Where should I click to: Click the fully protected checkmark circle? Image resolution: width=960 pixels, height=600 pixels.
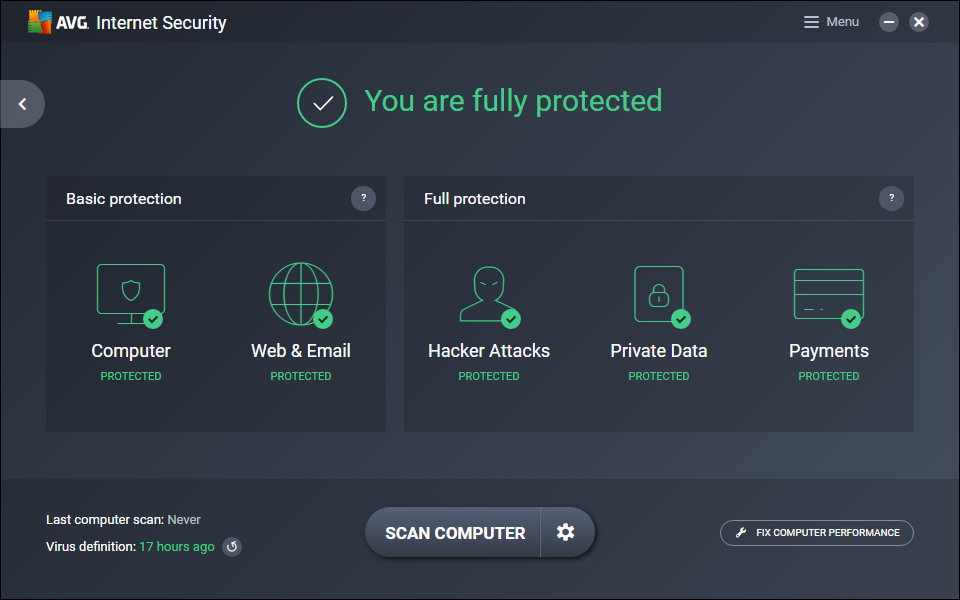(322, 102)
